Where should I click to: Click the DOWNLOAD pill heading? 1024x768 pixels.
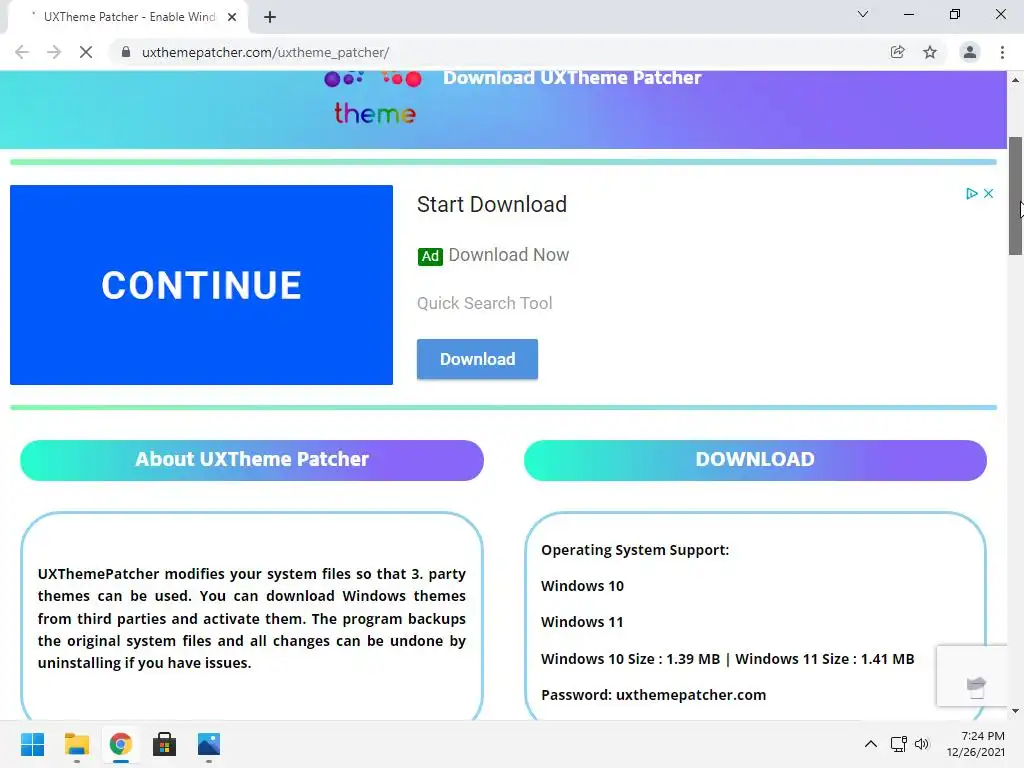point(755,460)
